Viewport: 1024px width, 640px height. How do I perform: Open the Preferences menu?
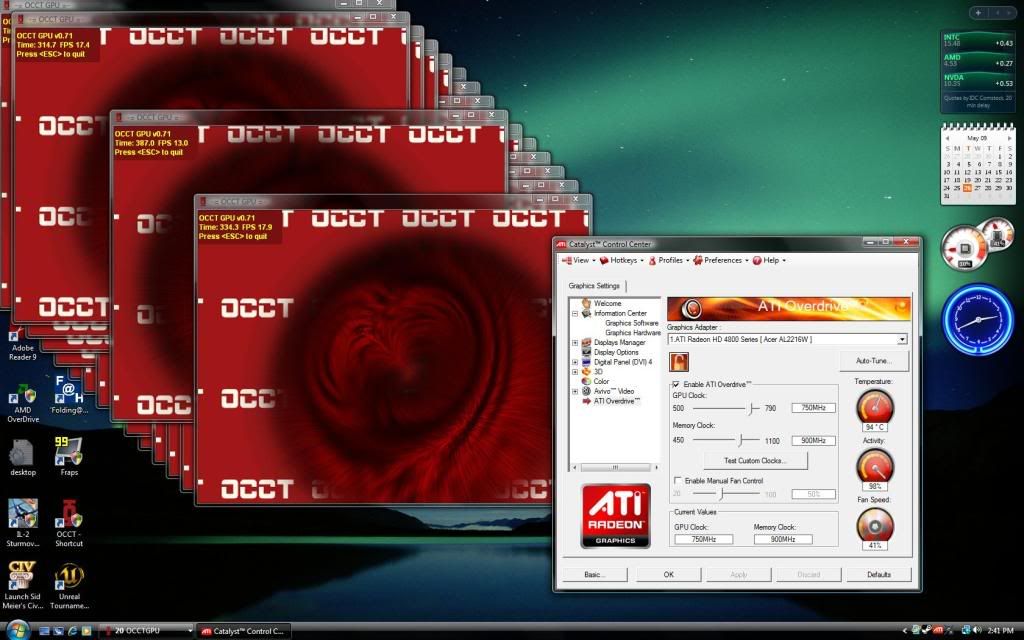(720, 260)
